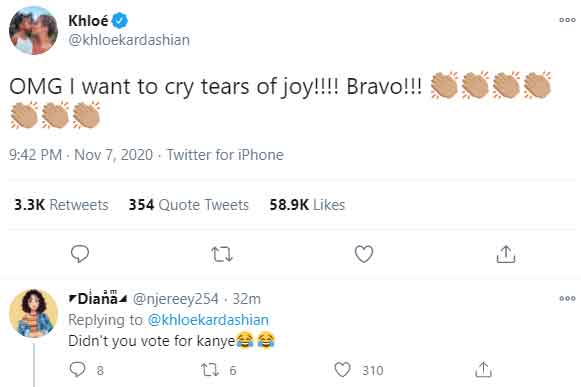
Task: Like Khloé's tweet with the heart icon
Action: pos(364,254)
